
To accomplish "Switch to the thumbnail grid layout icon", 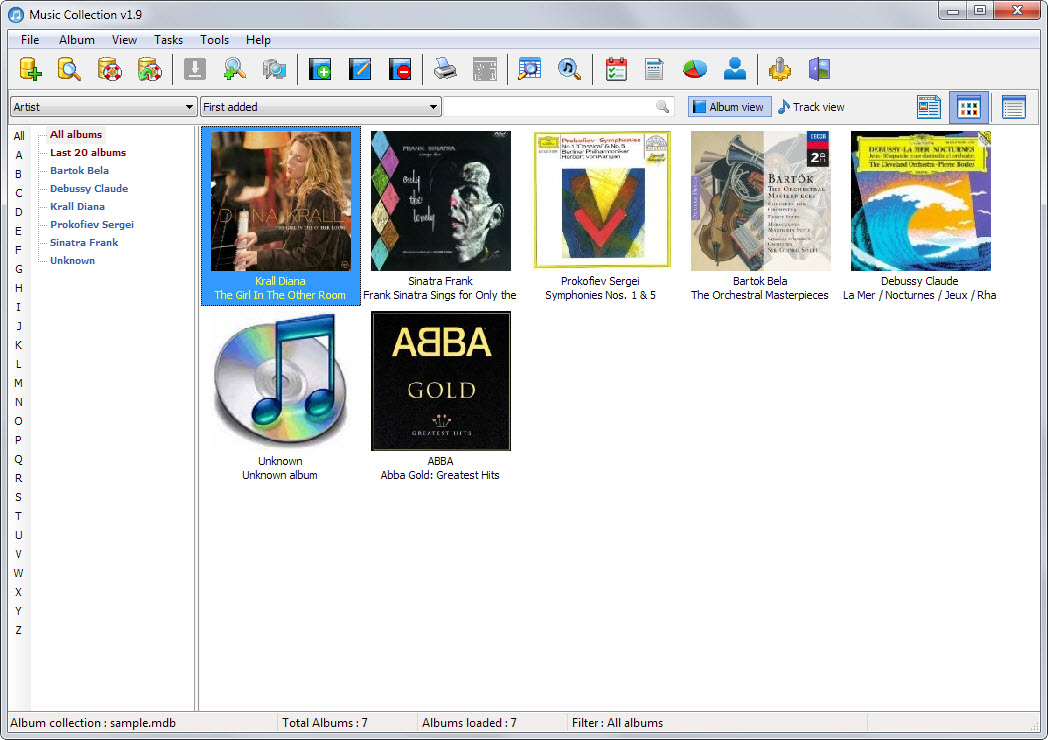I will pos(969,107).
